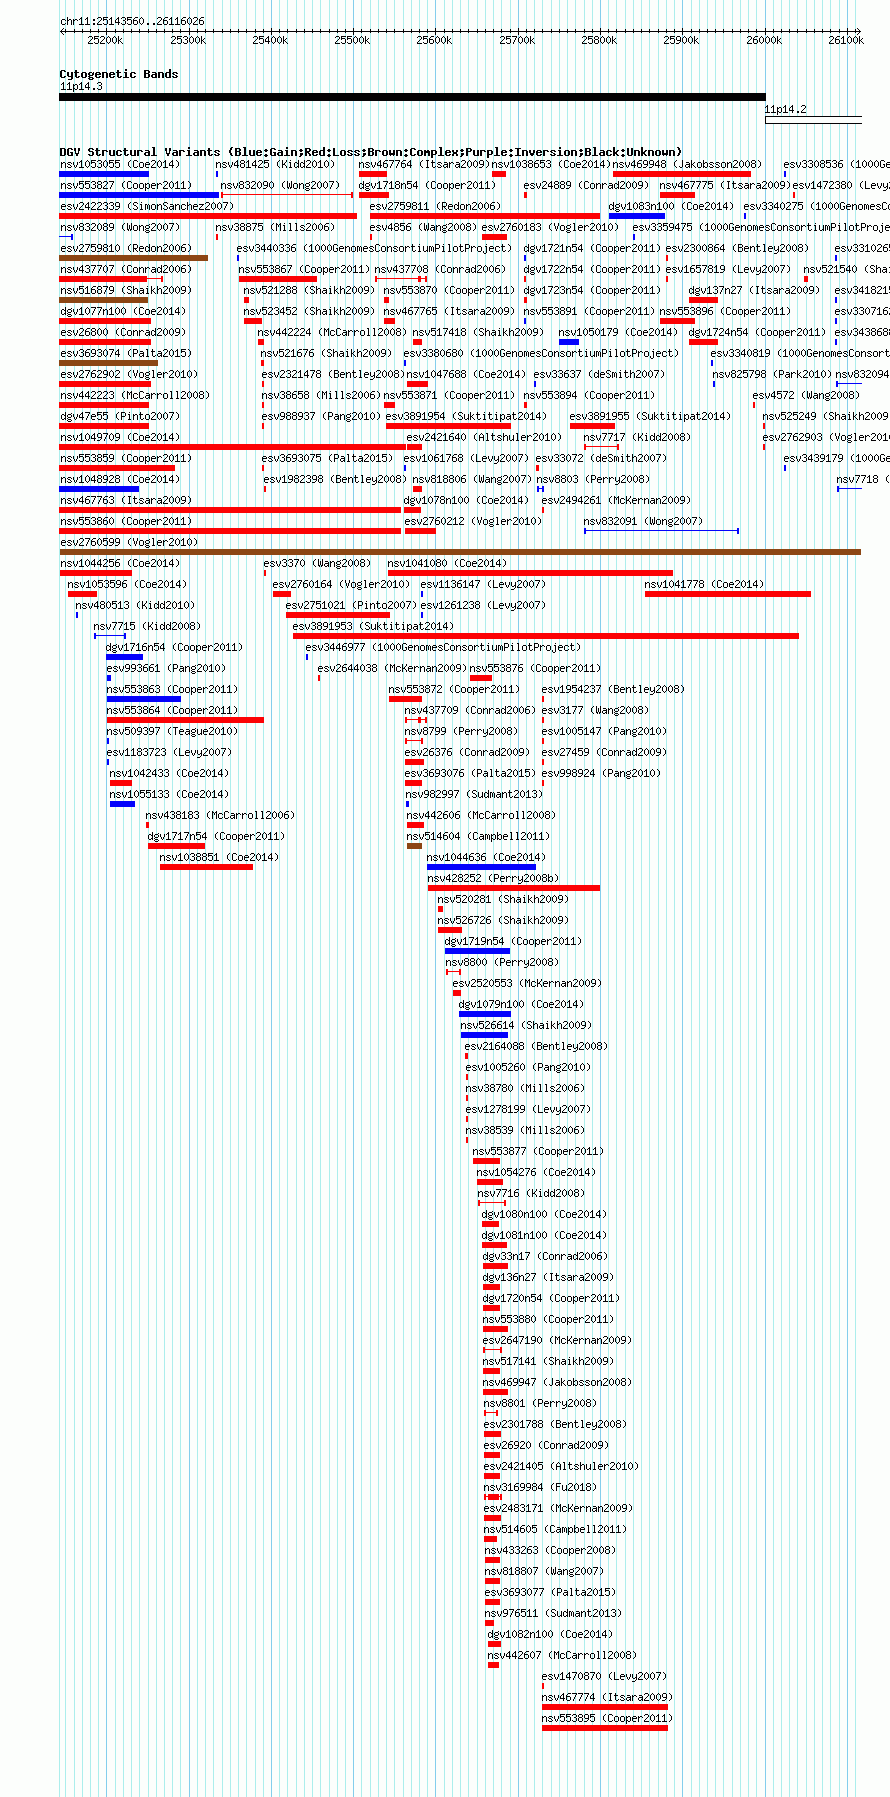Select variant dgv1083n100 (Coe2014)
This screenshot has height=1797, width=890.
tap(671, 206)
